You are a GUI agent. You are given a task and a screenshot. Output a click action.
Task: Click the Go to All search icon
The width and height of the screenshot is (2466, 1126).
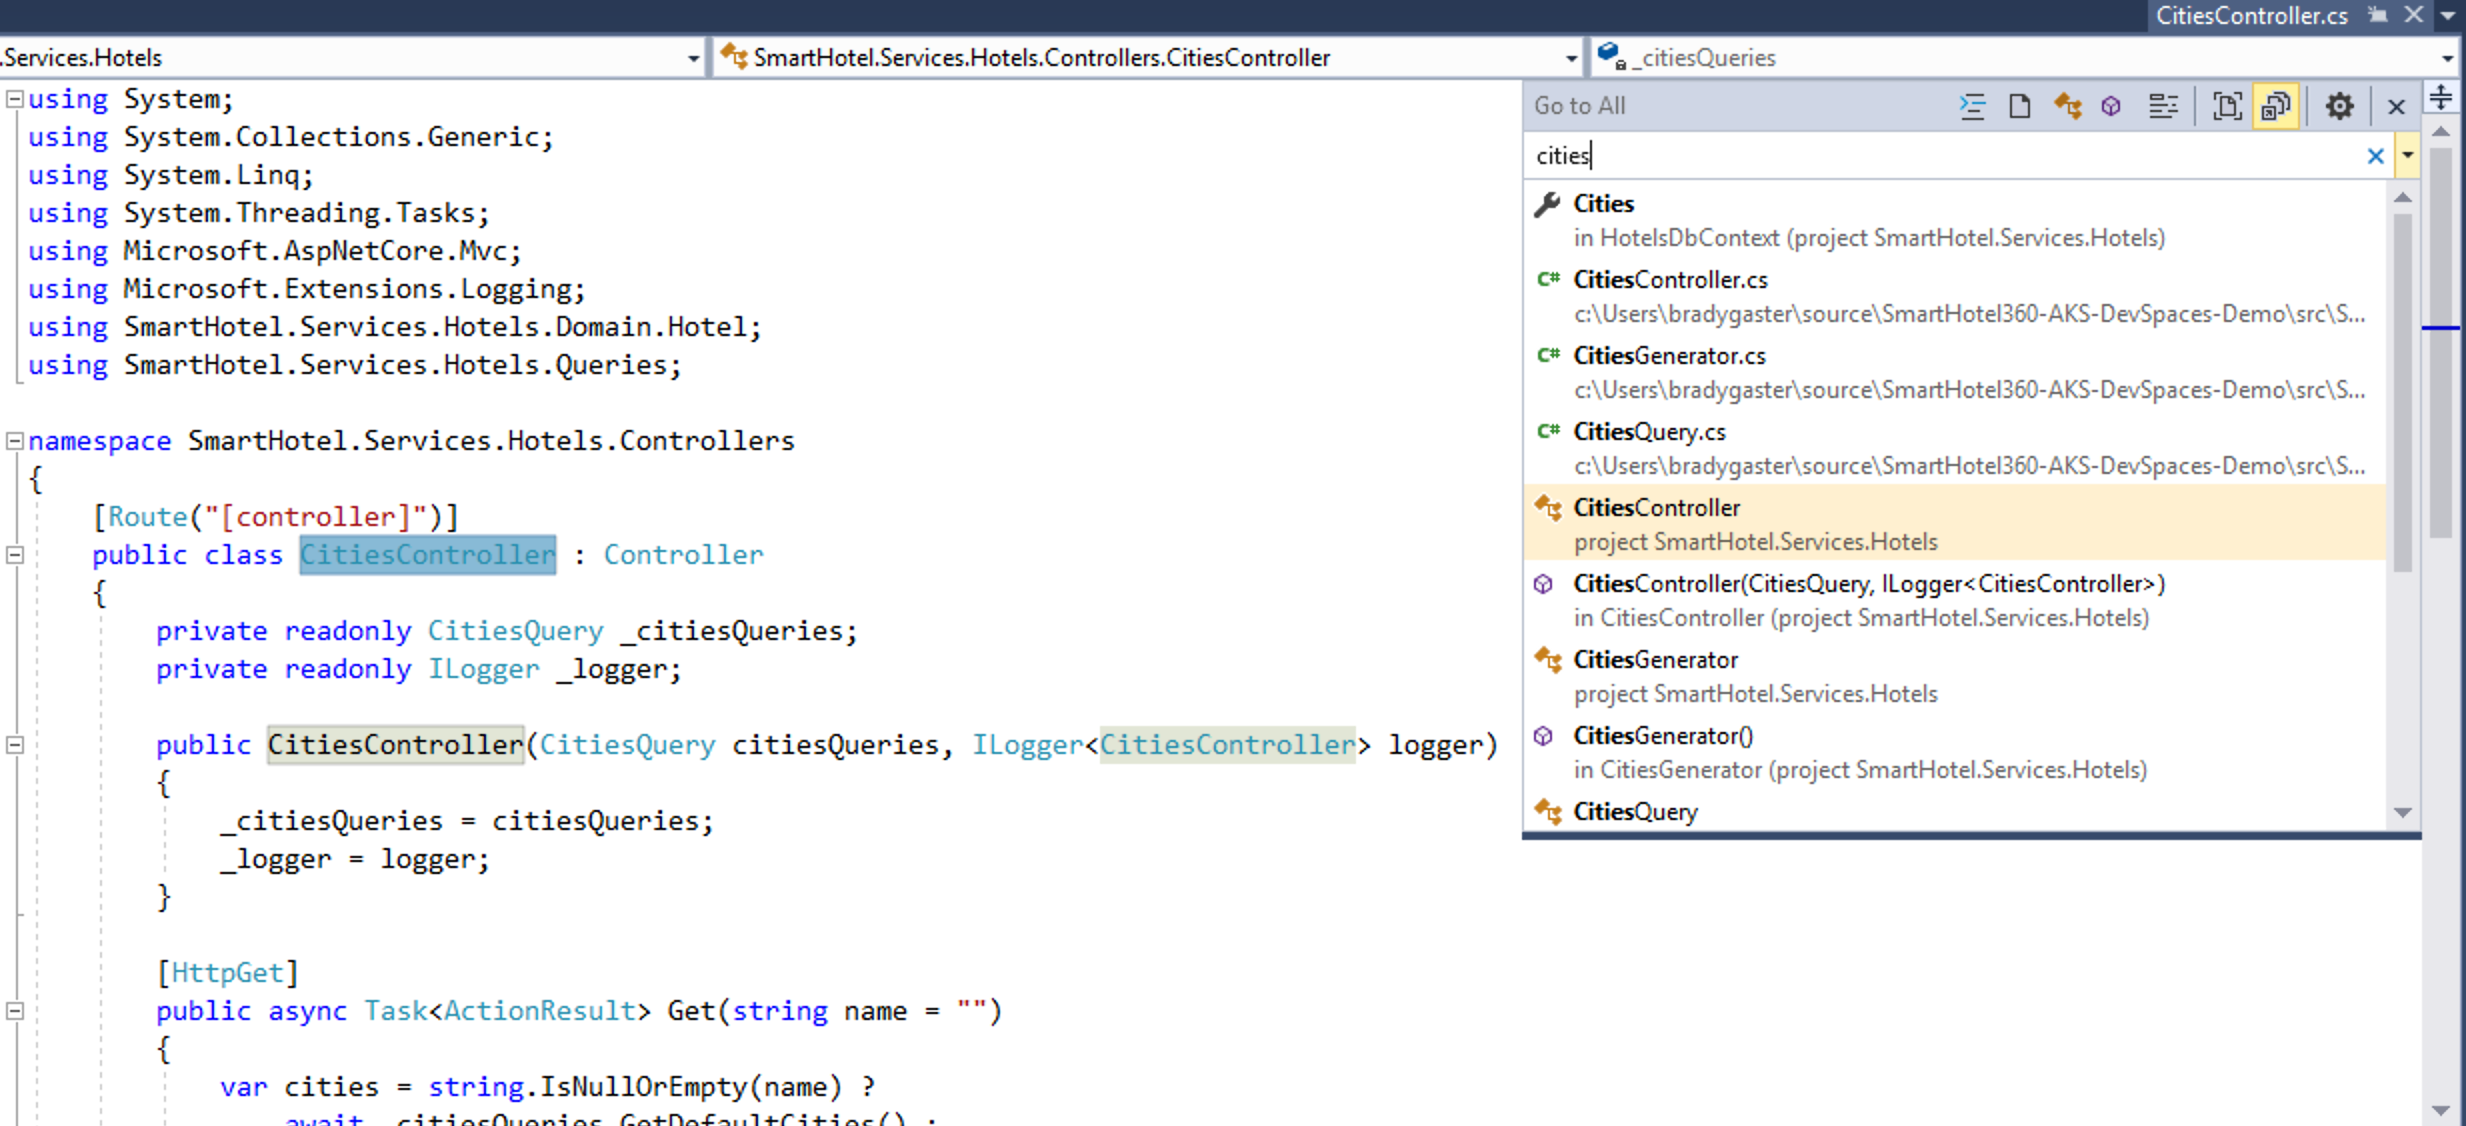tap(2277, 105)
